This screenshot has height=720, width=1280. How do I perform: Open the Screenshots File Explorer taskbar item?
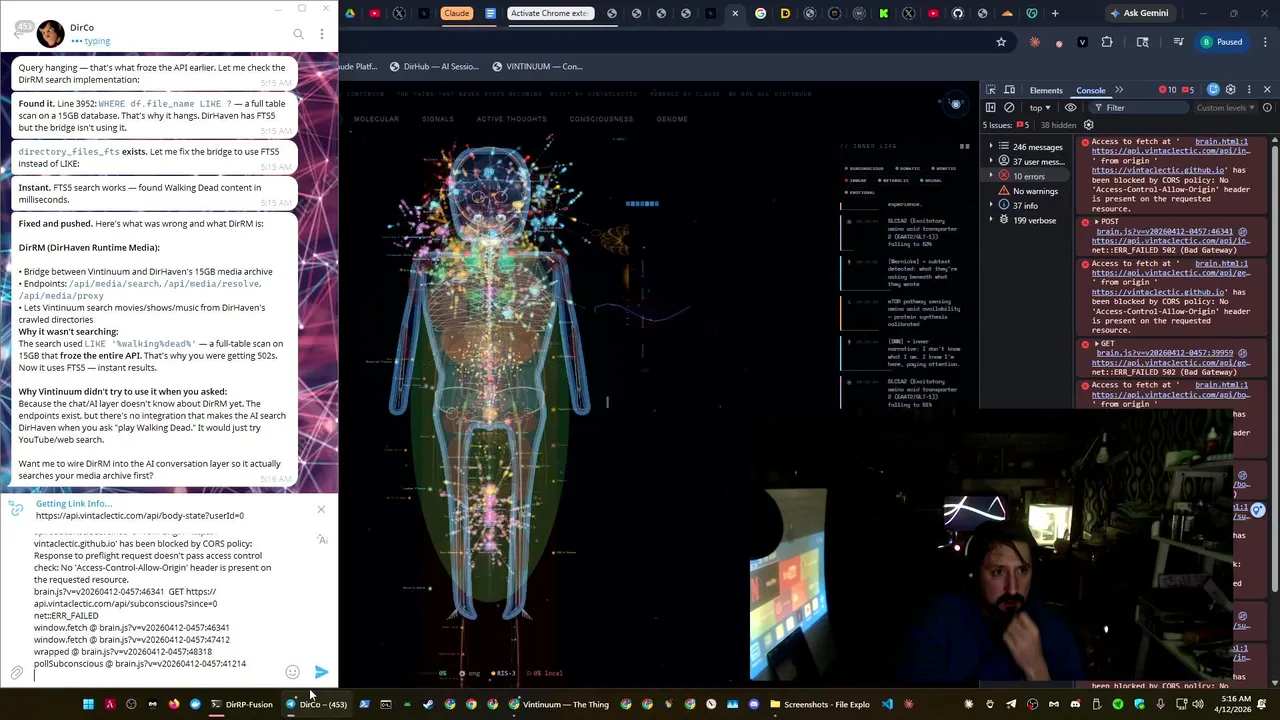point(820,704)
